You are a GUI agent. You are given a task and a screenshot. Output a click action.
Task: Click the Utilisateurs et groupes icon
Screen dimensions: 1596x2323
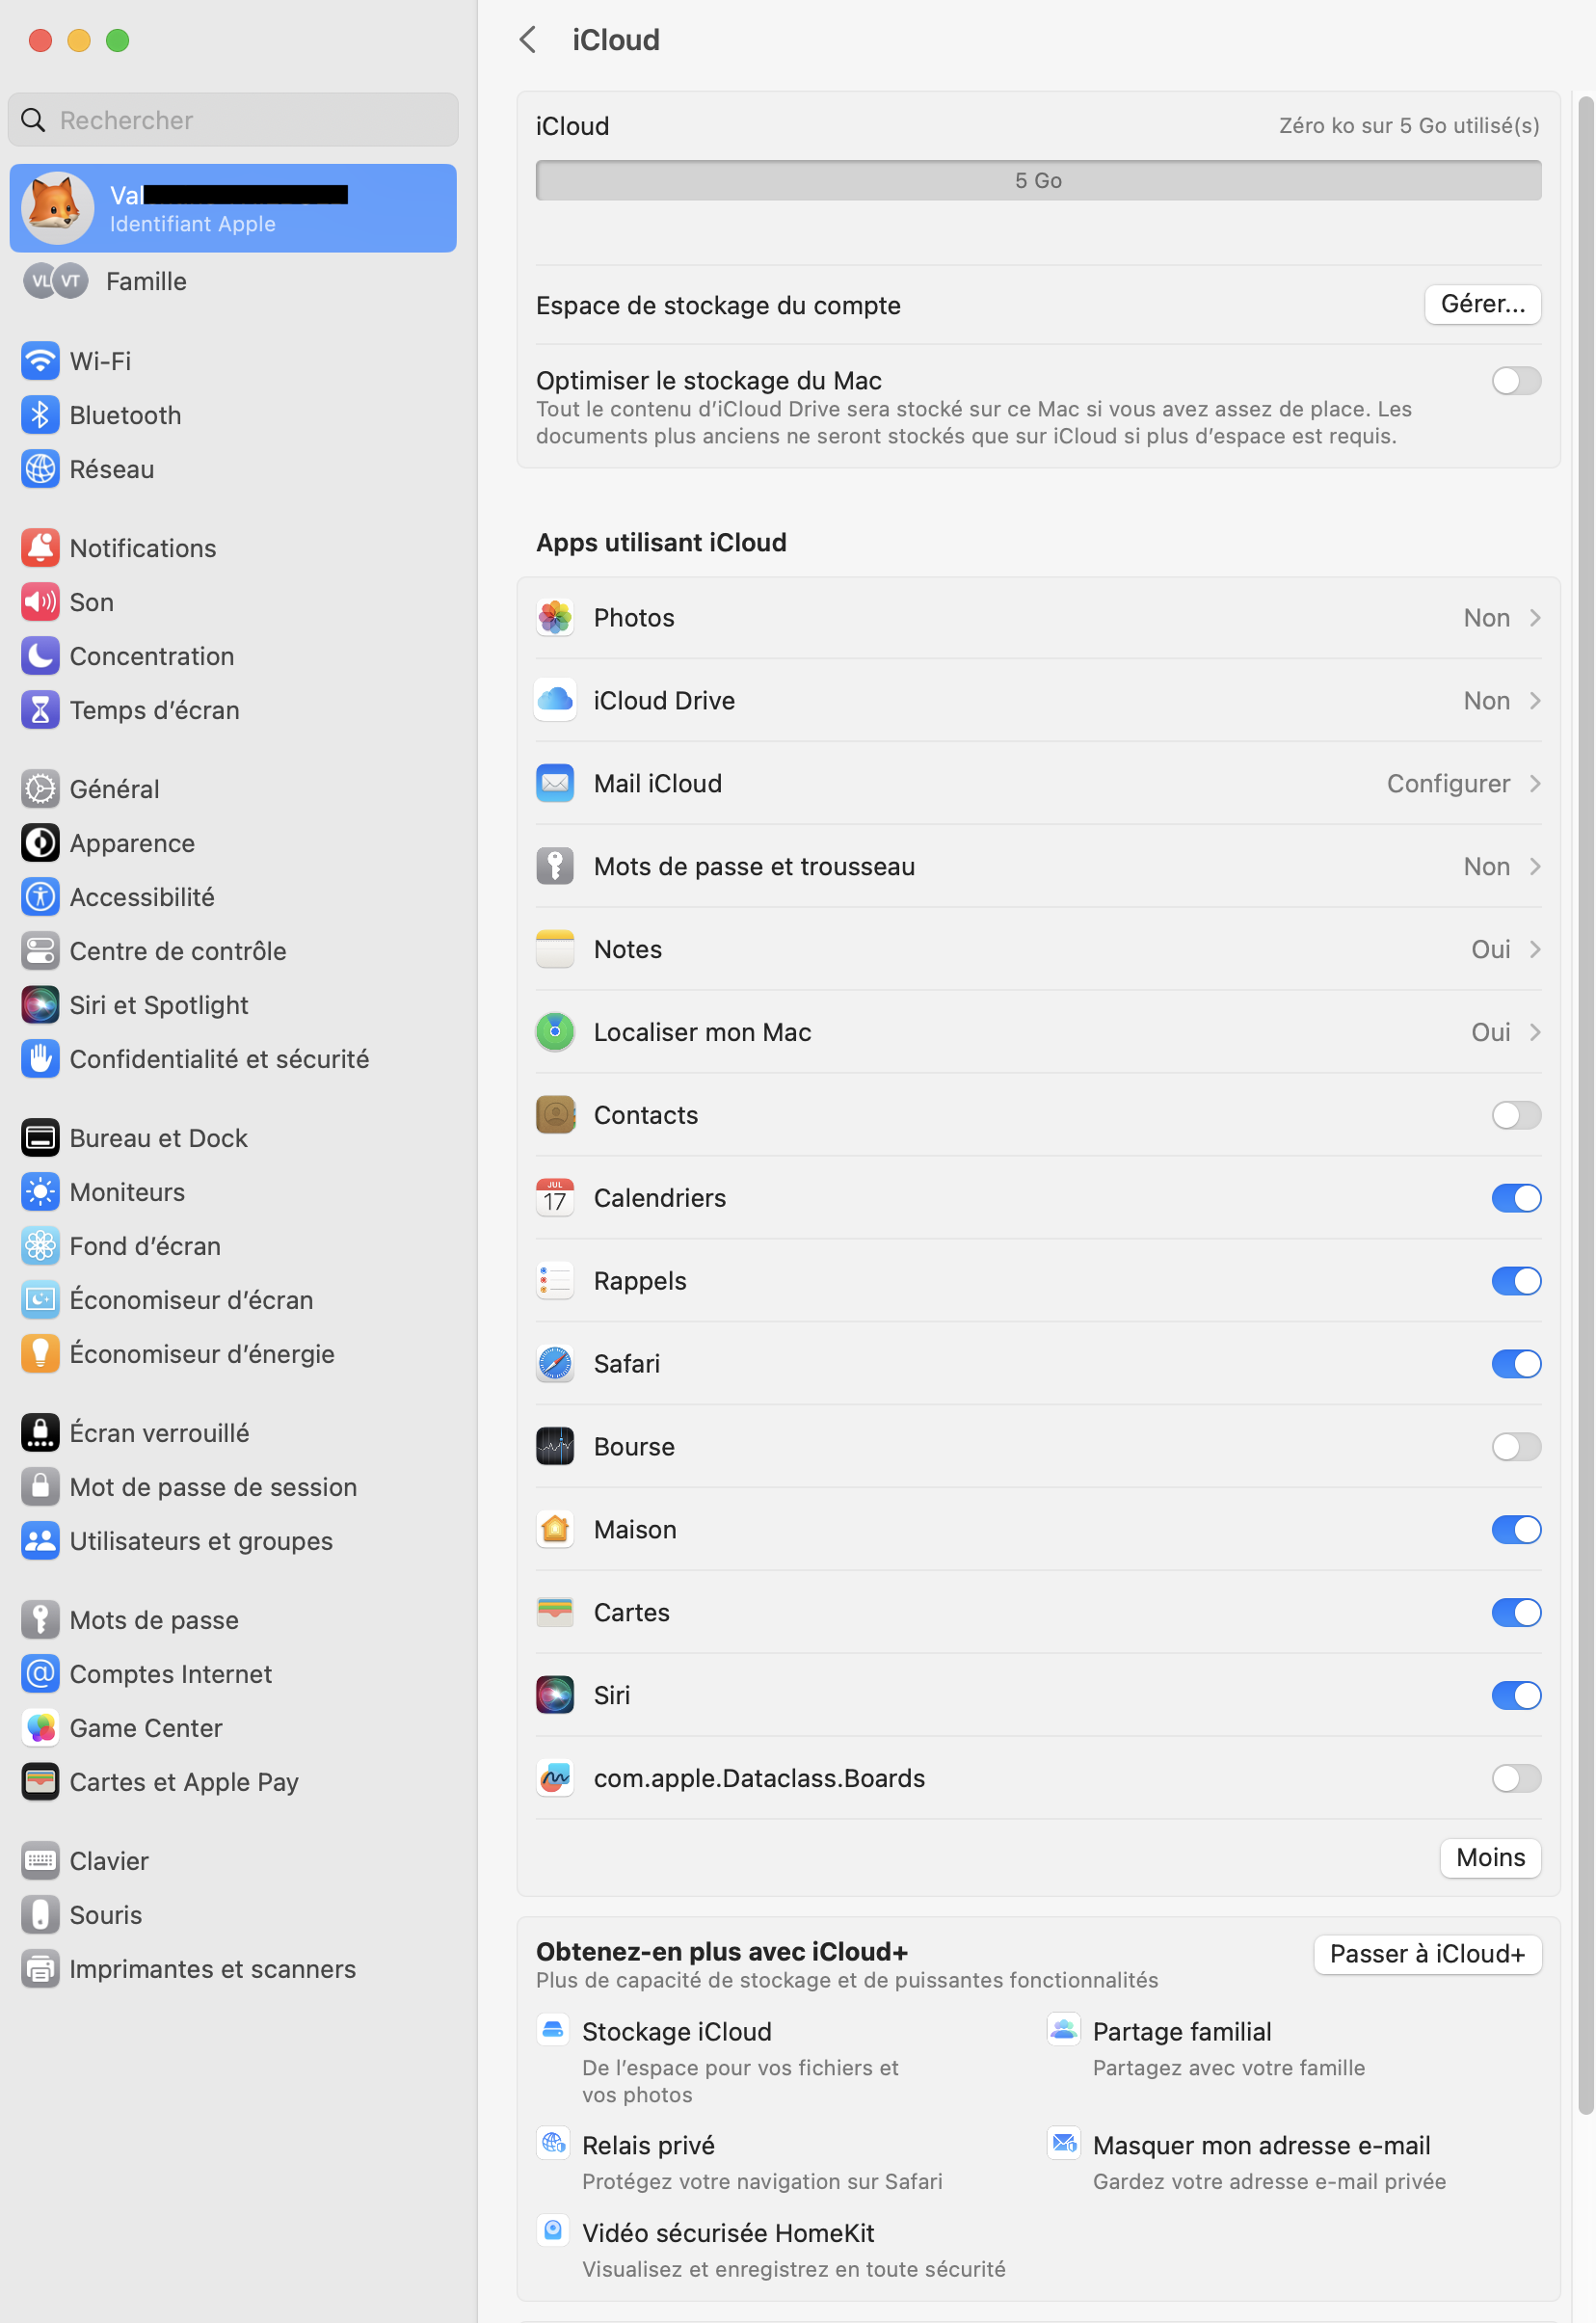point(40,1541)
